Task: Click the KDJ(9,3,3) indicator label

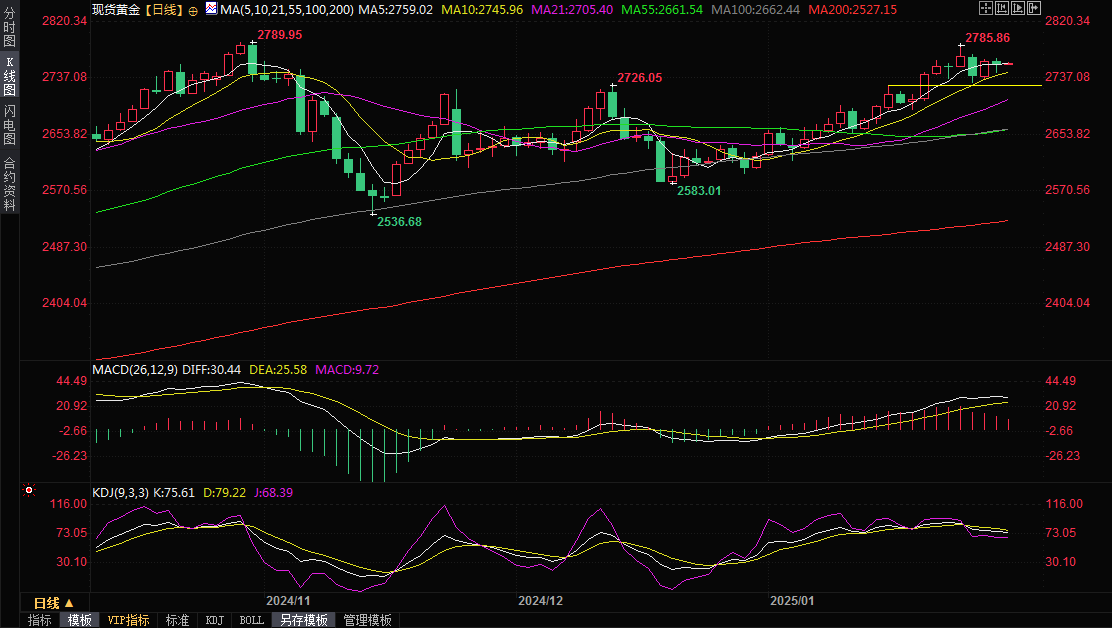Action: pos(121,493)
